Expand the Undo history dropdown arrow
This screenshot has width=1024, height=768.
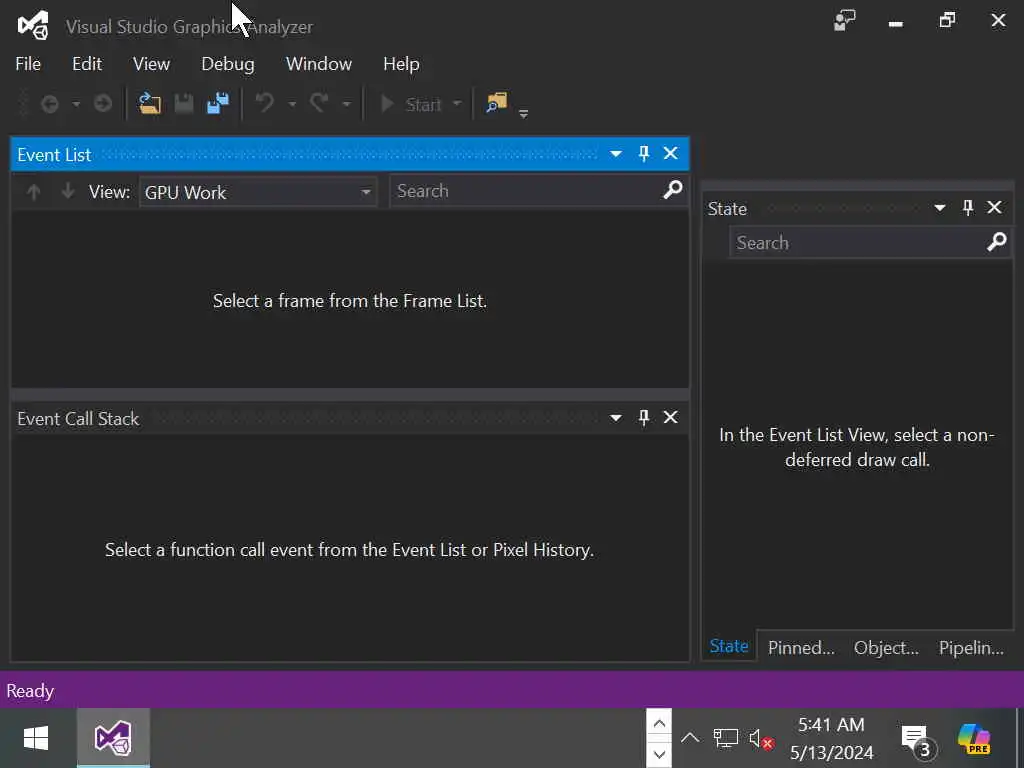[292, 104]
